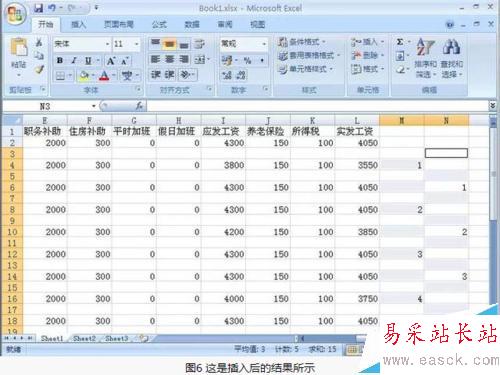
Task: Increase the indent
Action: tap(170, 75)
